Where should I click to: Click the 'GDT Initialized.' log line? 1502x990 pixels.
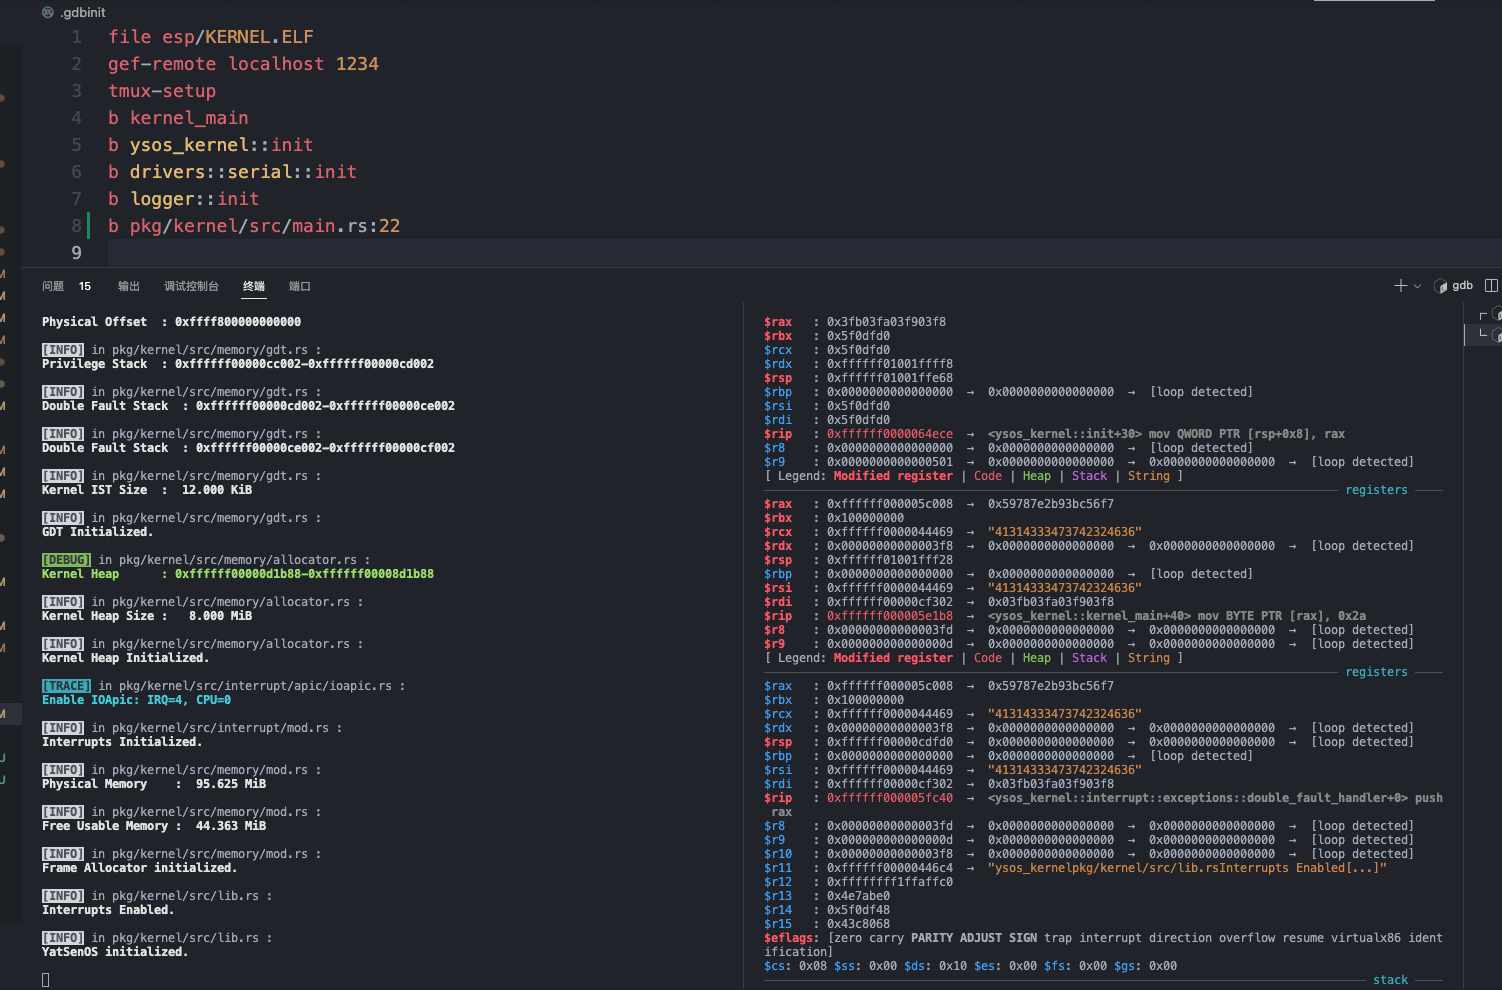[97, 532]
